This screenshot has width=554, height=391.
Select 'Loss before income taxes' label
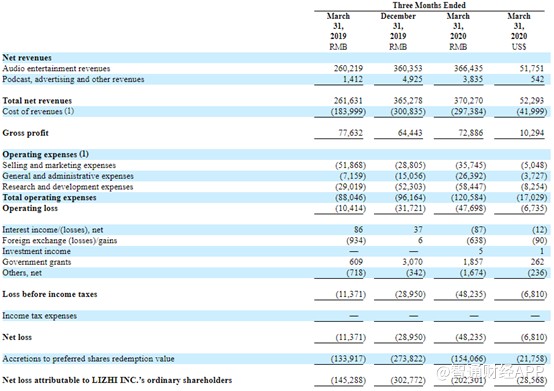click(x=50, y=294)
